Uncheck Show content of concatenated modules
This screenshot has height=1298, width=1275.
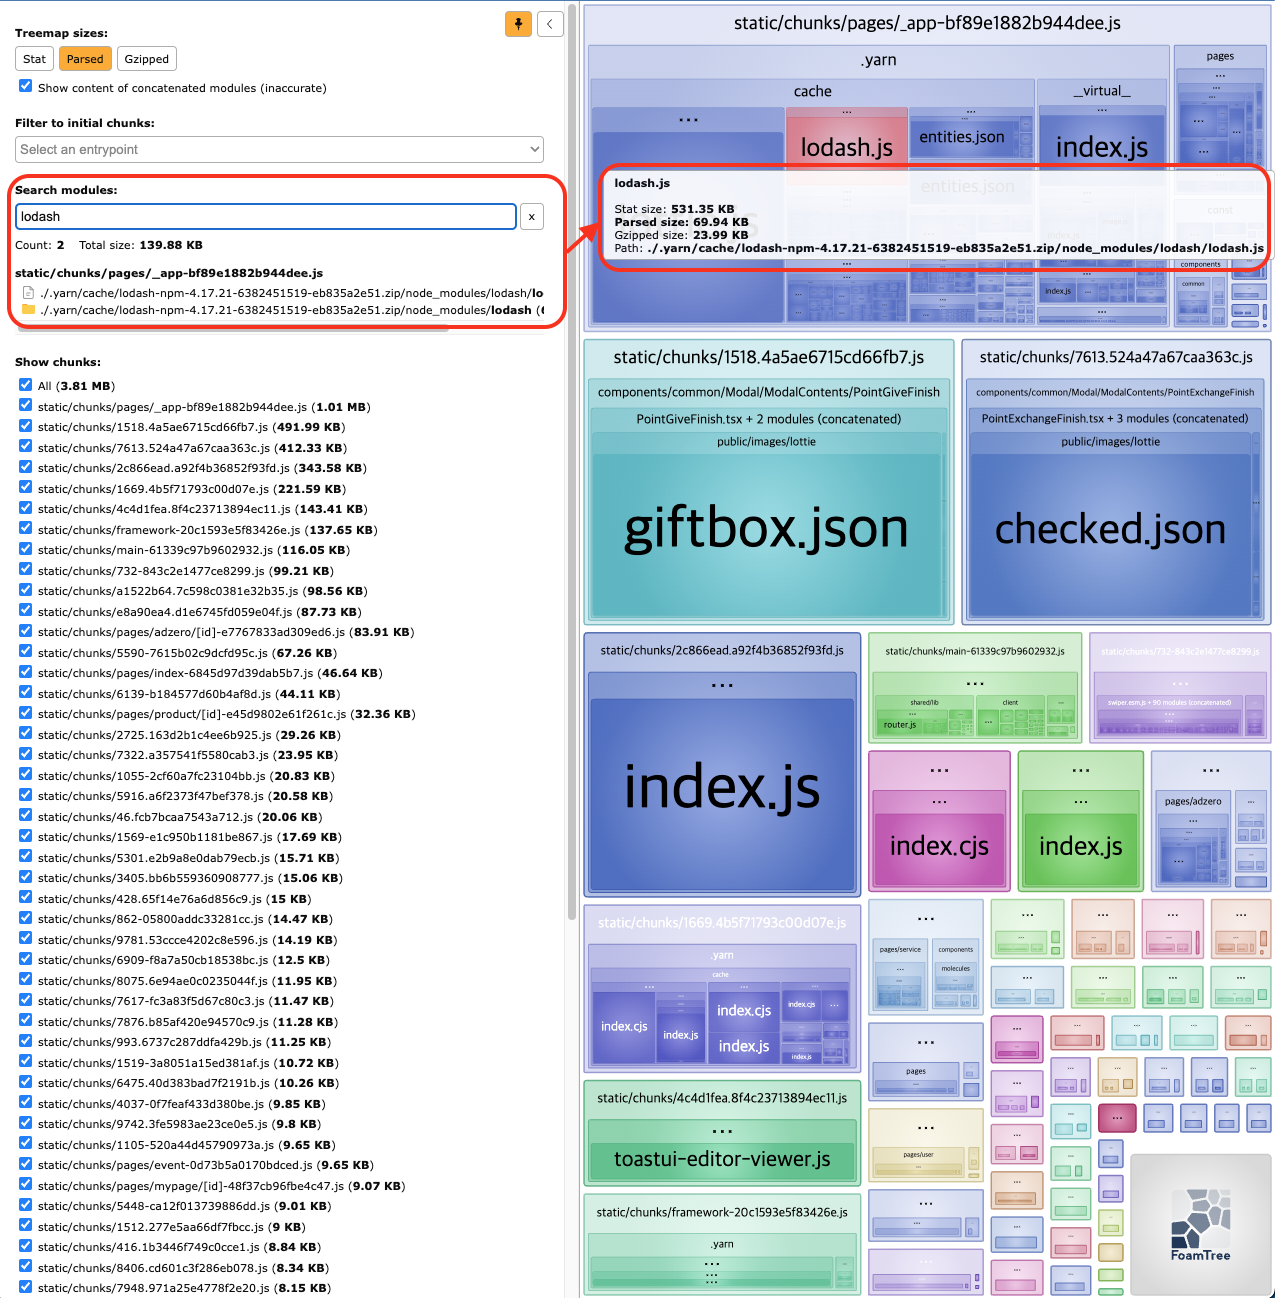(26, 87)
